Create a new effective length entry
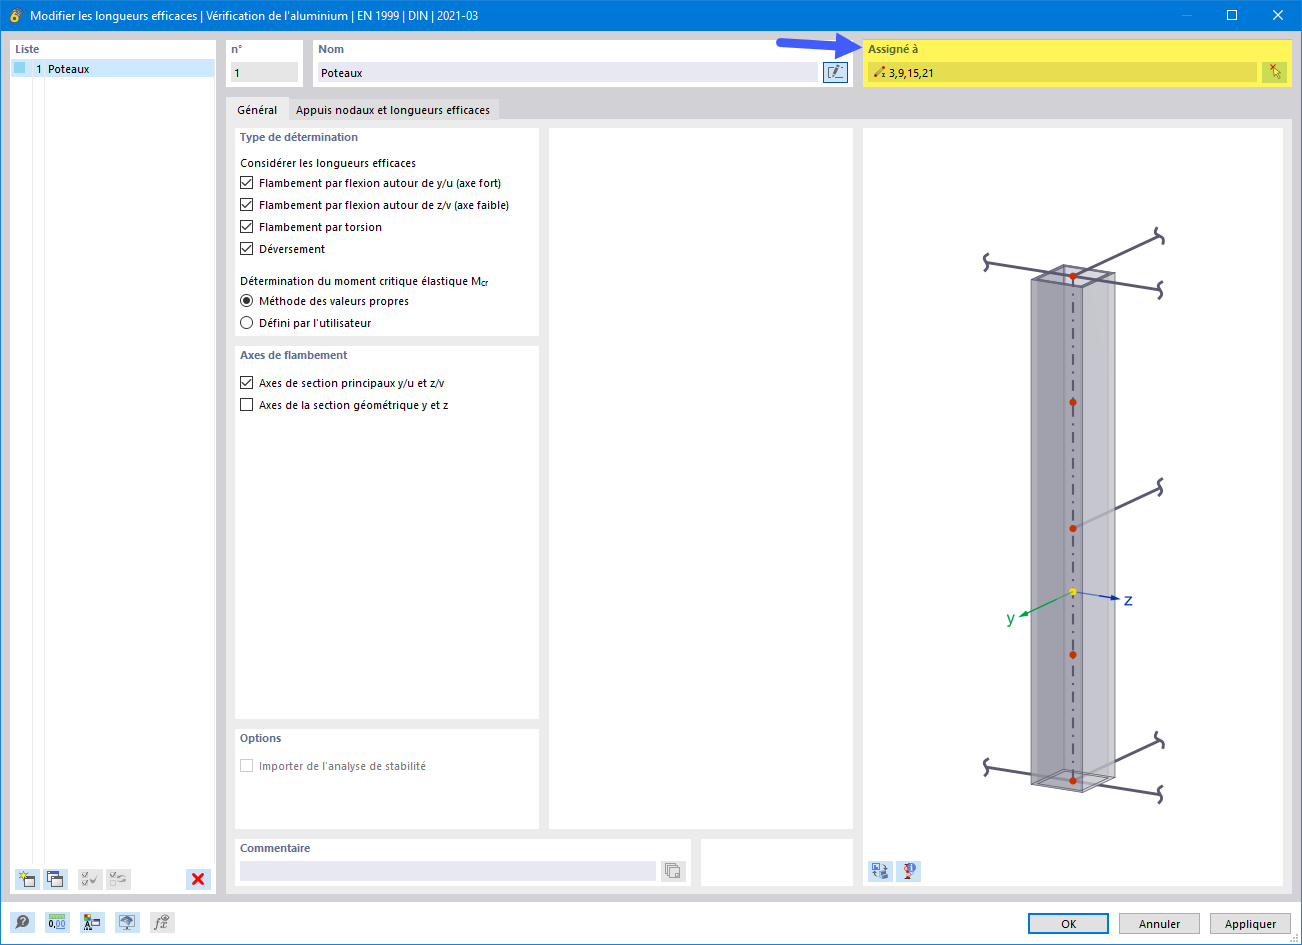Viewport: 1302px width, 945px height. (x=27, y=879)
